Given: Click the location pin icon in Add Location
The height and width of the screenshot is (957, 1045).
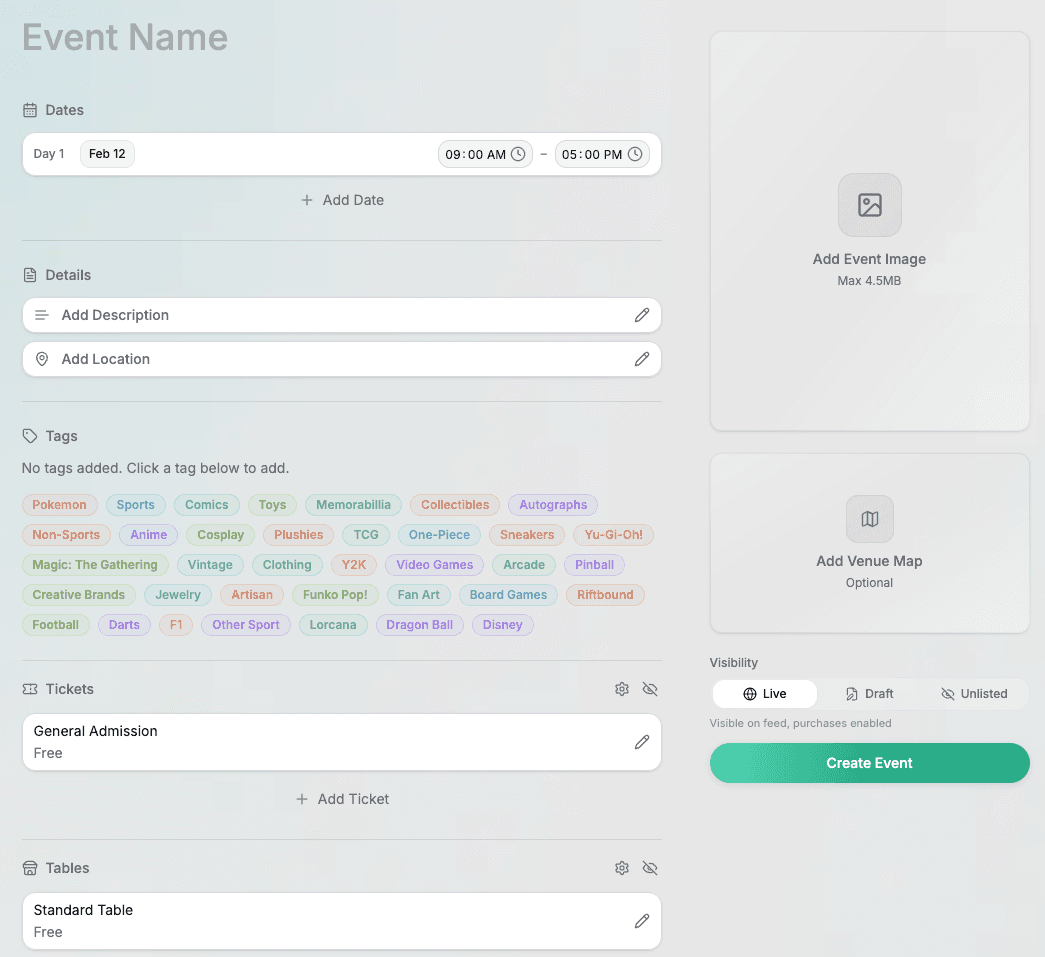Looking at the screenshot, I should coord(41,359).
